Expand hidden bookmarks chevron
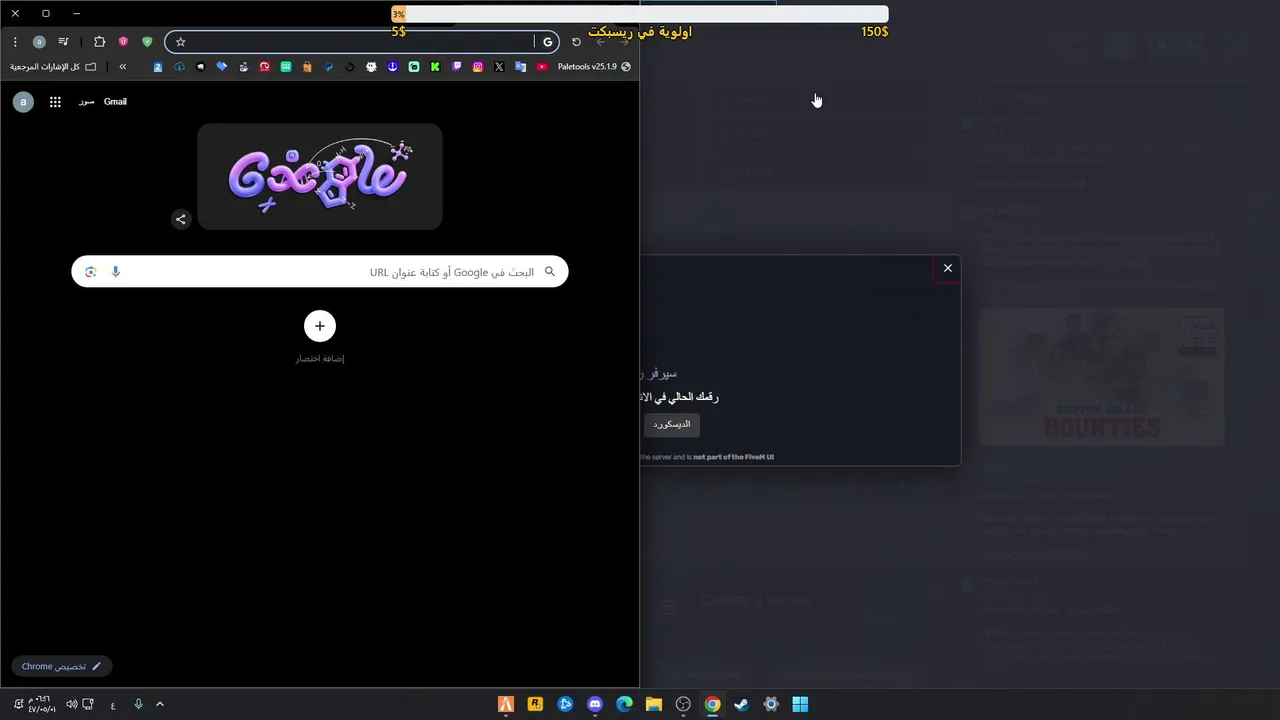The width and height of the screenshot is (1280, 720). click(122, 67)
